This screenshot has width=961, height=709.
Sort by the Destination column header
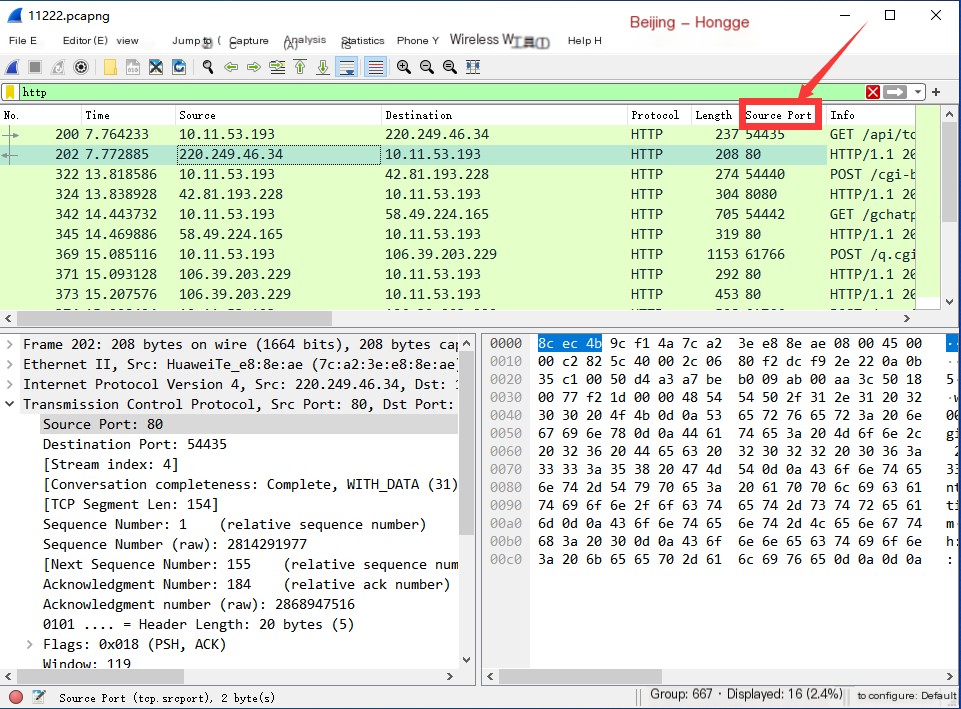[505, 115]
